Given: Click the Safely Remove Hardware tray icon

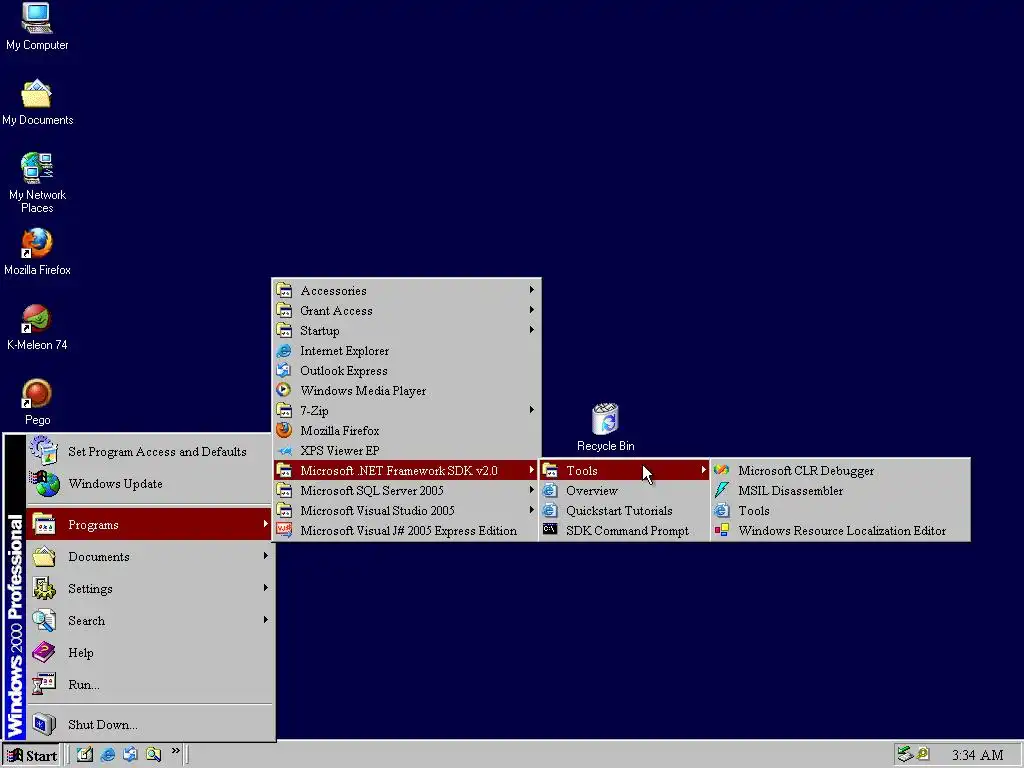Looking at the screenshot, I should [x=904, y=754].
